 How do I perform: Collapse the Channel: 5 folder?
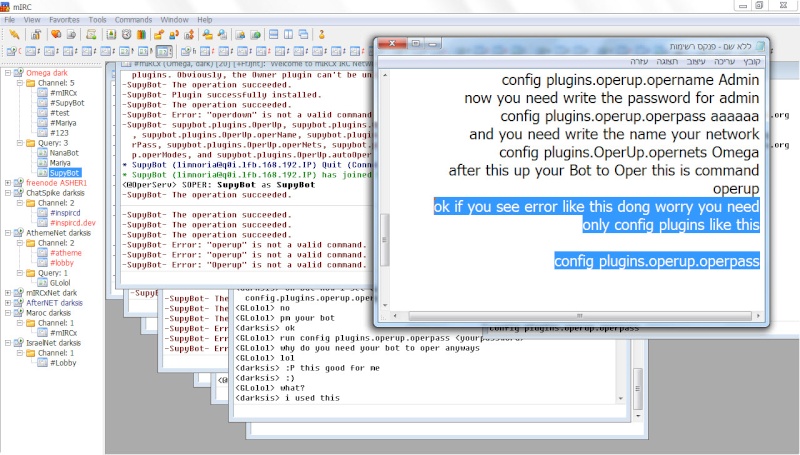tap(20, 83)
